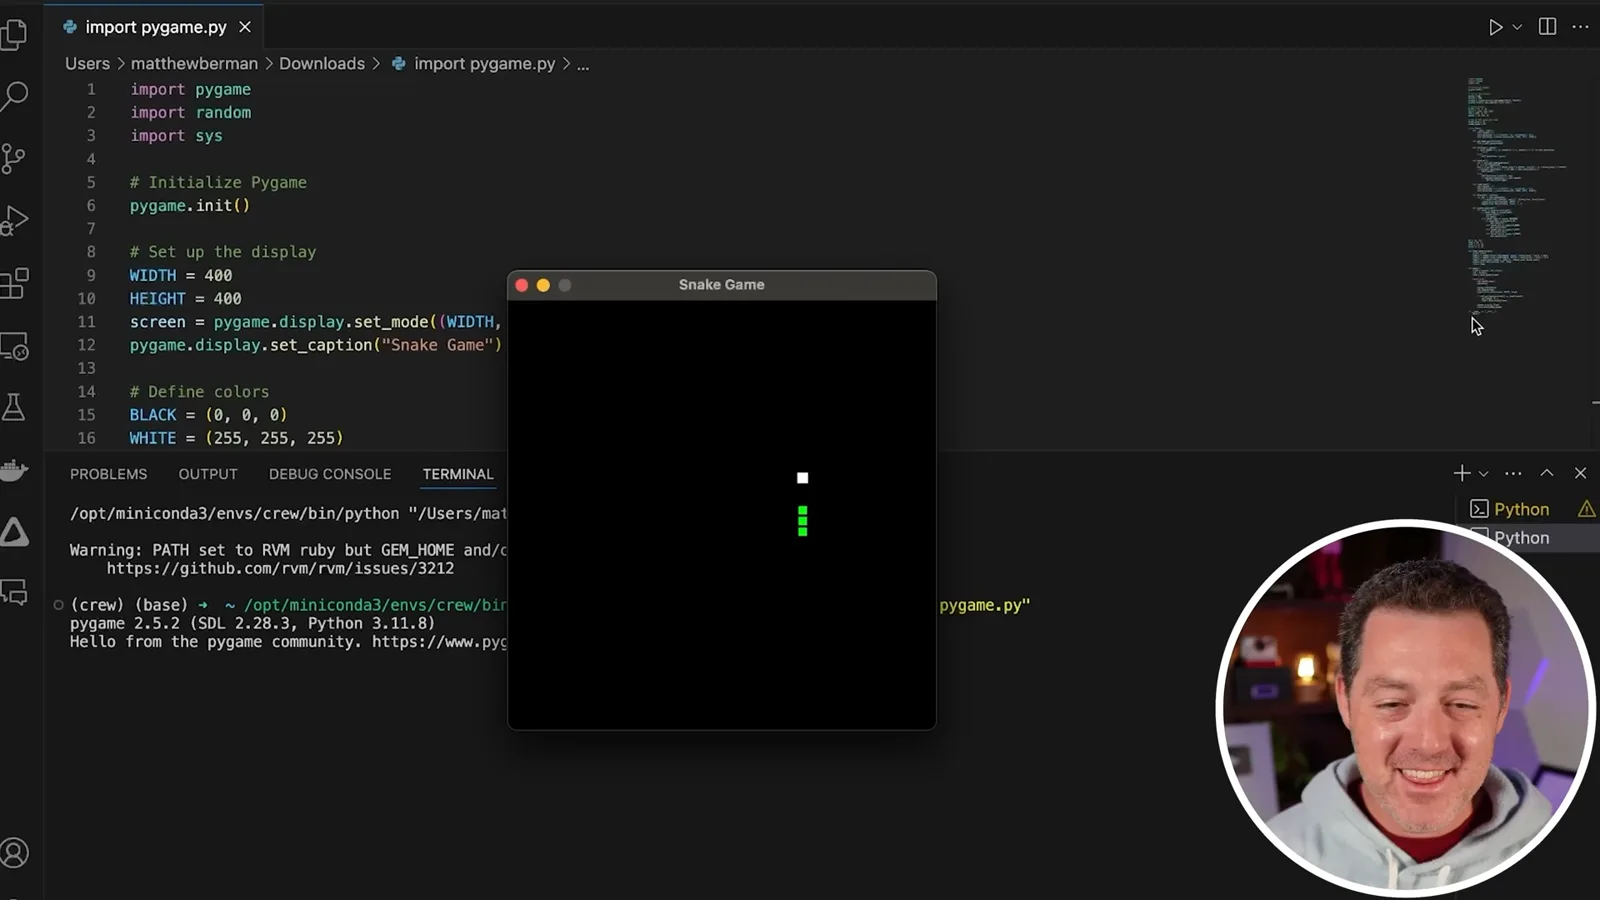The image size is (1600, 900).
Task: Open the Run and Debug view
Action: pyautogui.click(x=14, y=220)
